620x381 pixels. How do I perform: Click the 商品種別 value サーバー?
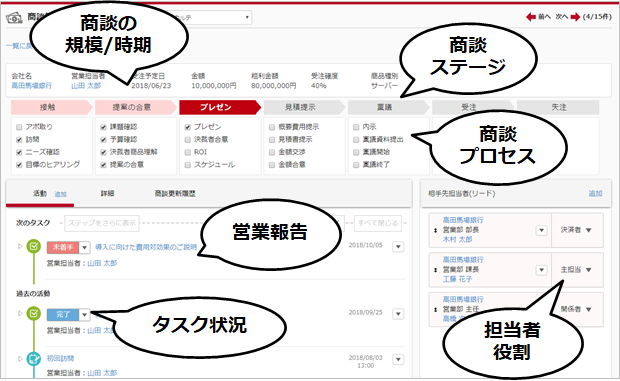384,86
